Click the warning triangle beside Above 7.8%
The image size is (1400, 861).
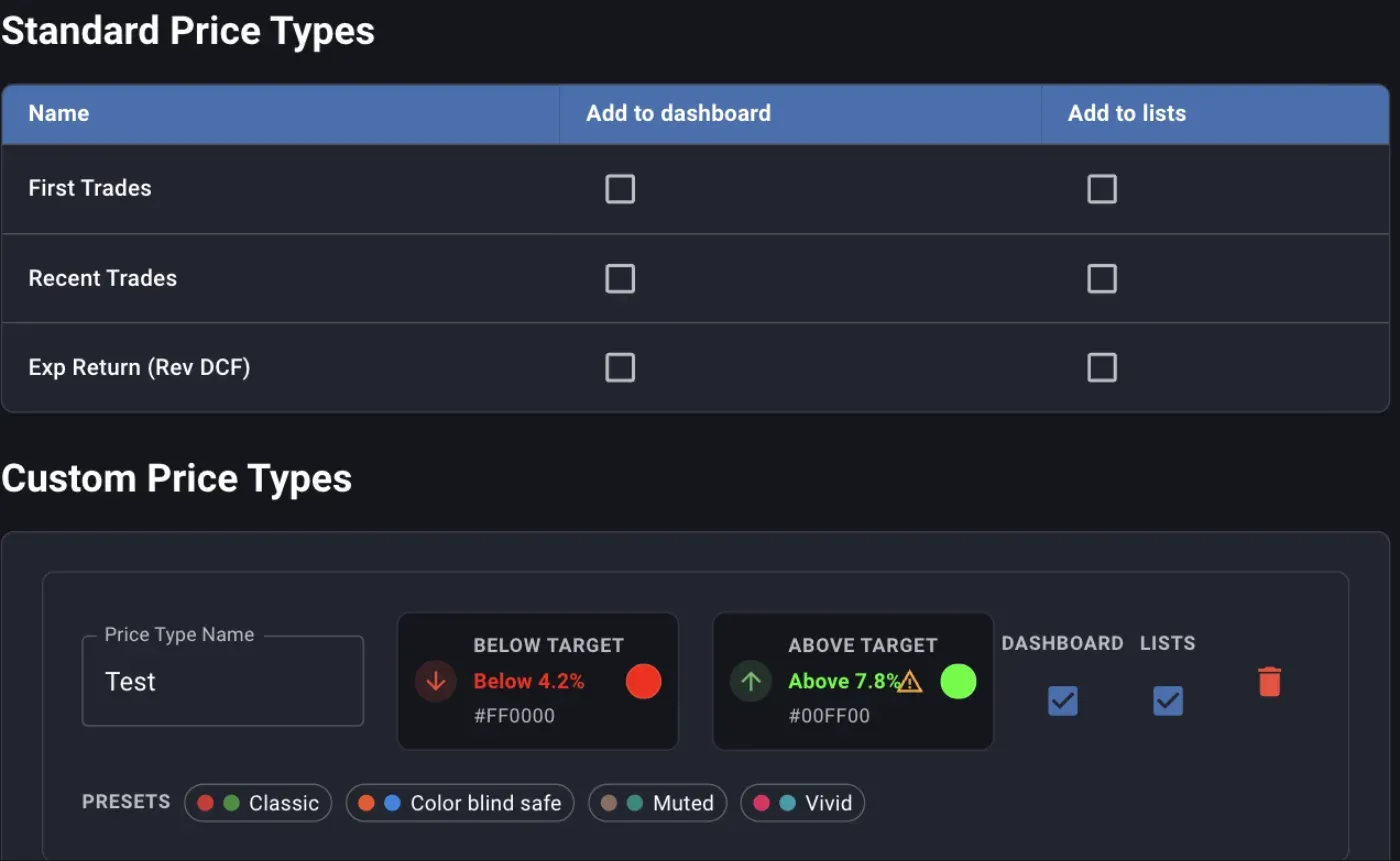point(910,682)
